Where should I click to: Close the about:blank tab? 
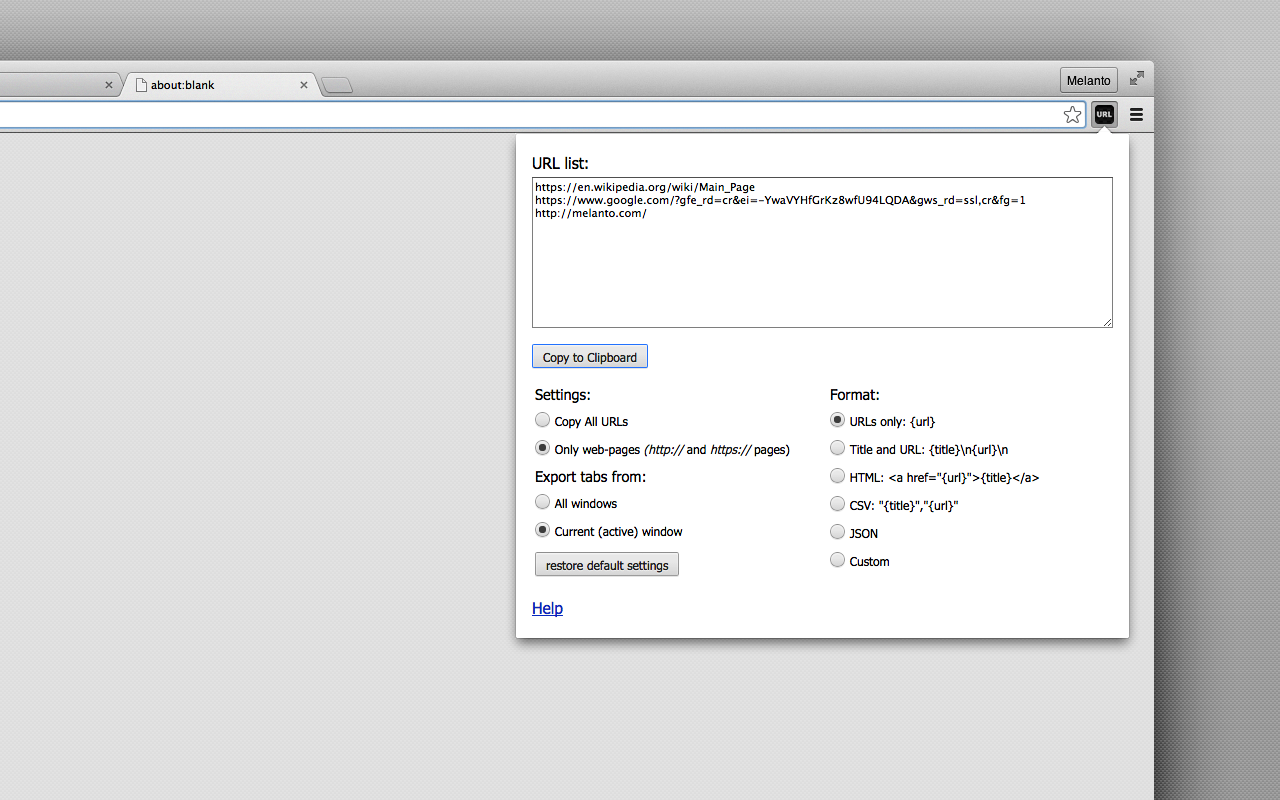coord(304,85)
